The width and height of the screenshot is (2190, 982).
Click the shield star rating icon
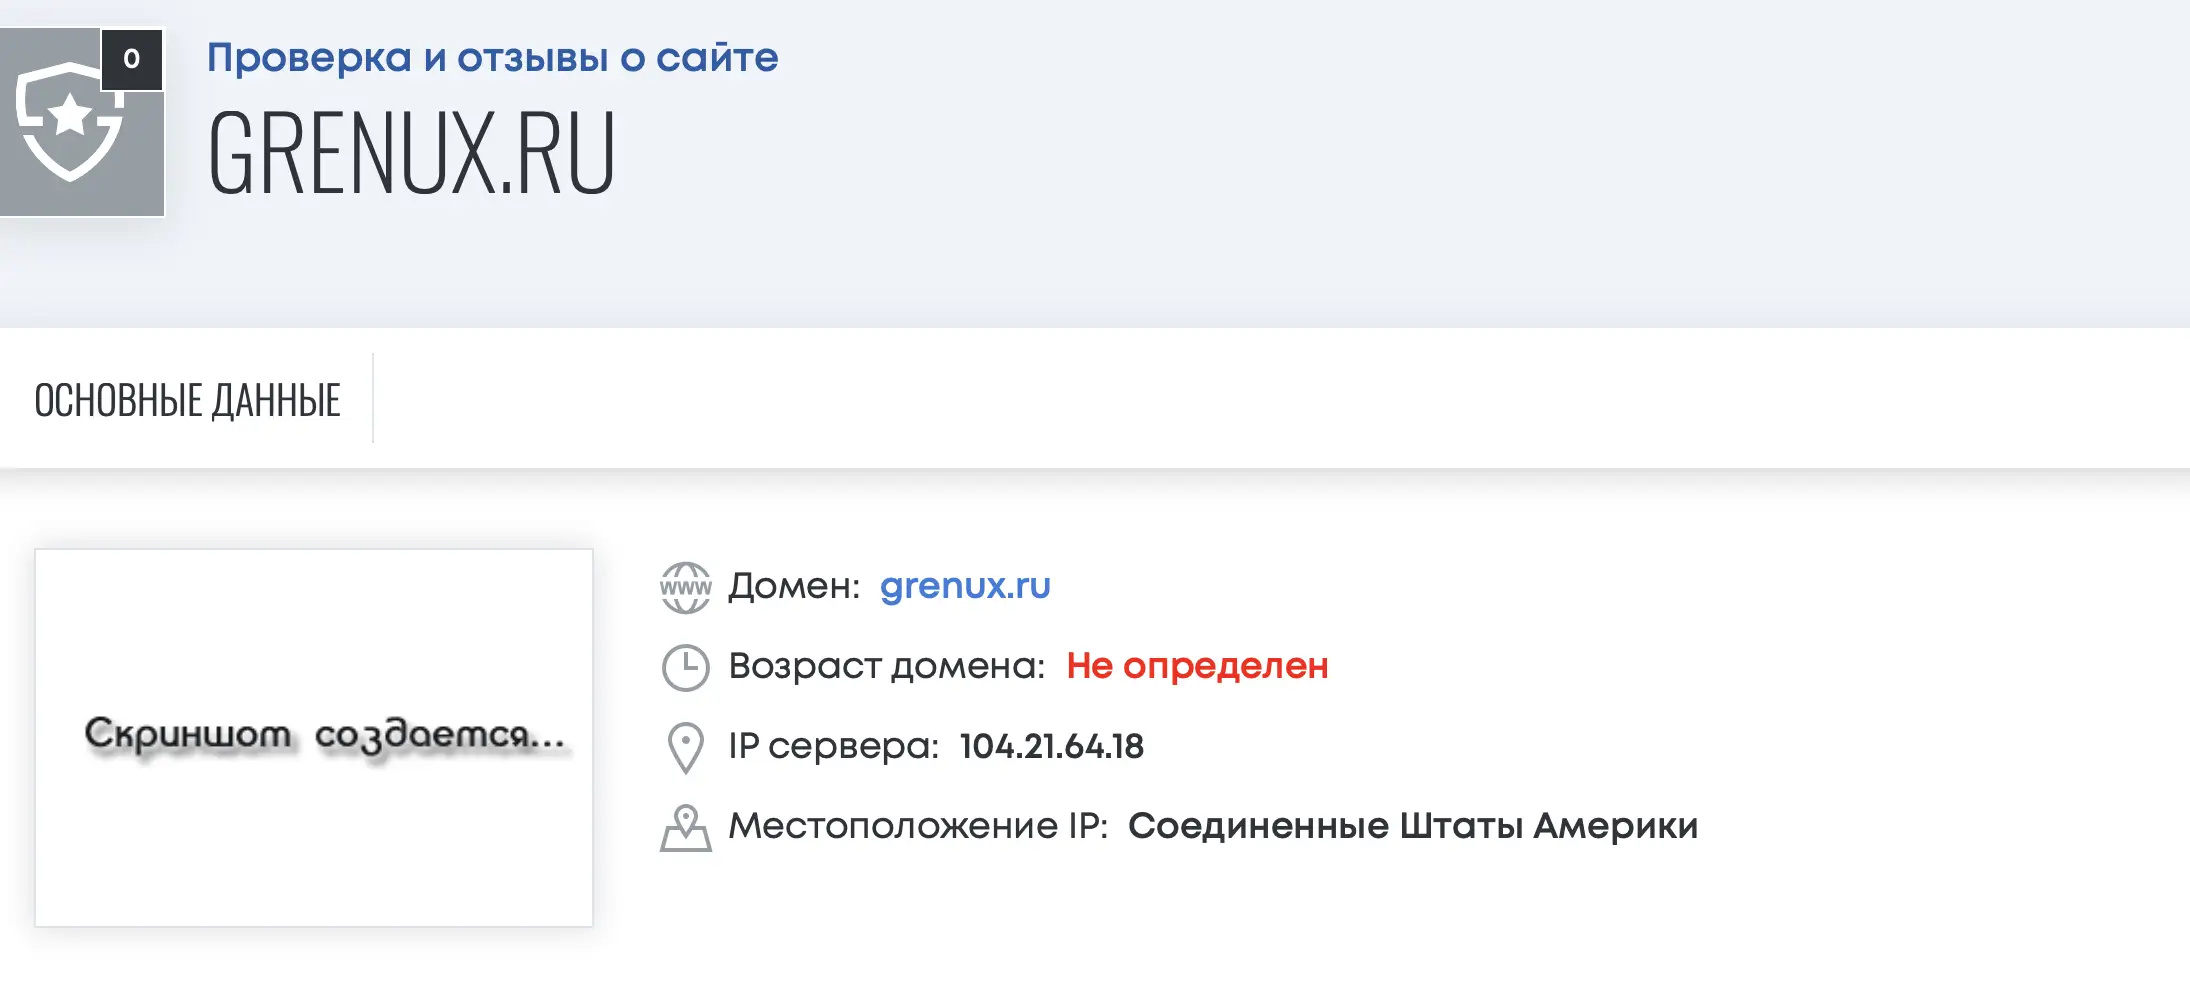pyautogui.click(x=70, y=122)
